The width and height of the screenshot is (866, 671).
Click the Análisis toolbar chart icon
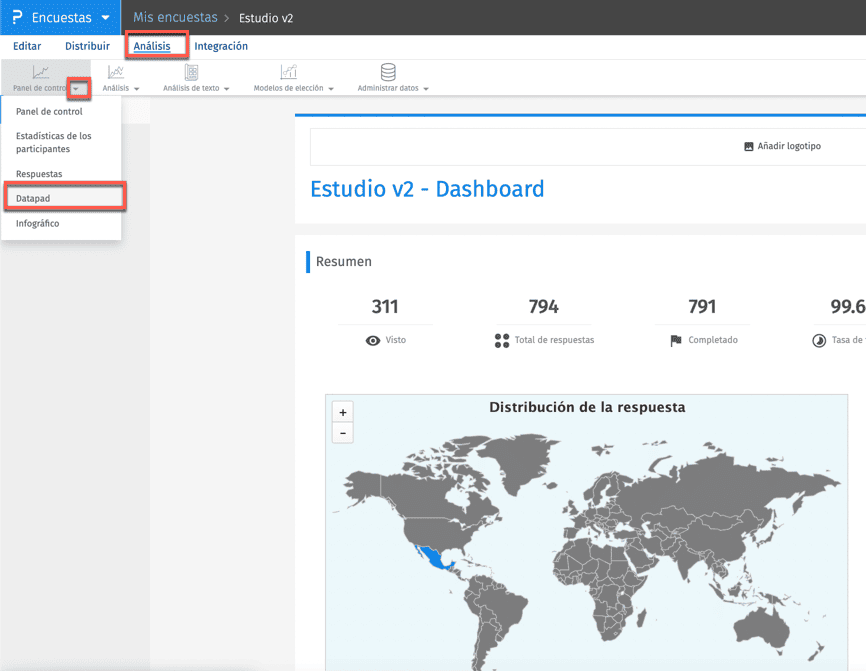pyautogui.click(x=116, y=72)
